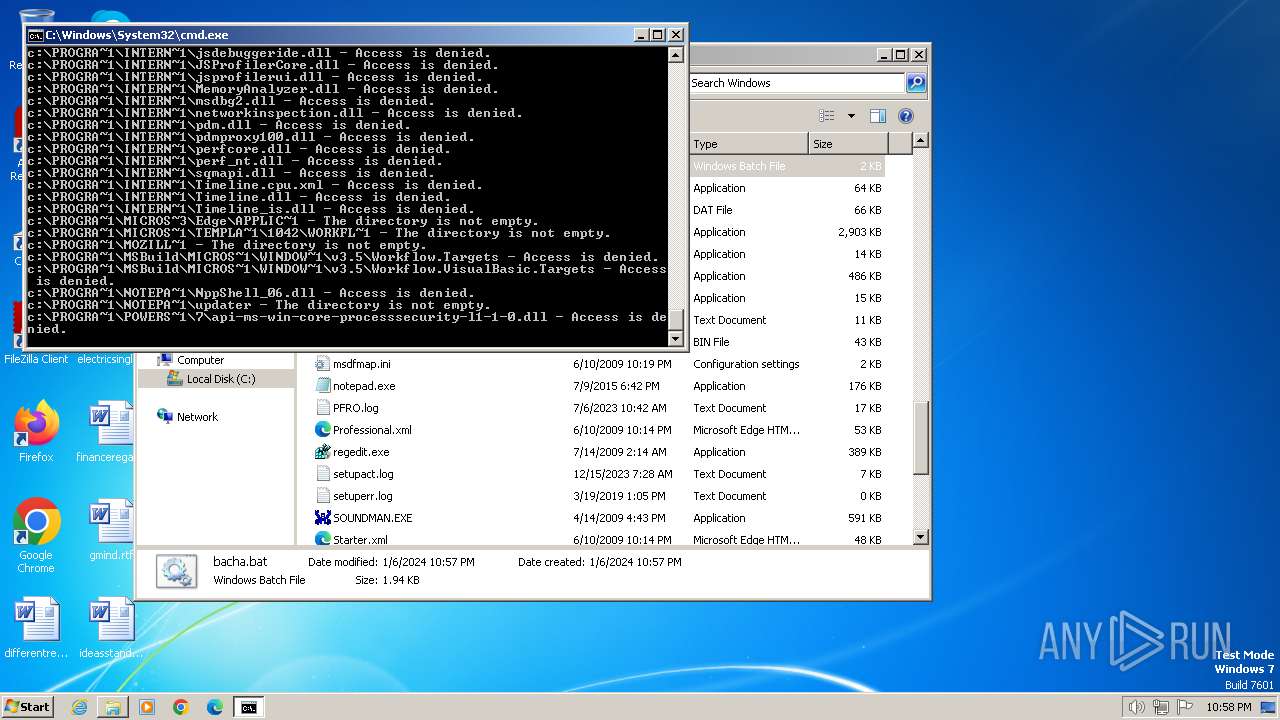This screenshot has width=1280, height=720.
Task: Select Computer in the navigation pane
Action: 200,360
